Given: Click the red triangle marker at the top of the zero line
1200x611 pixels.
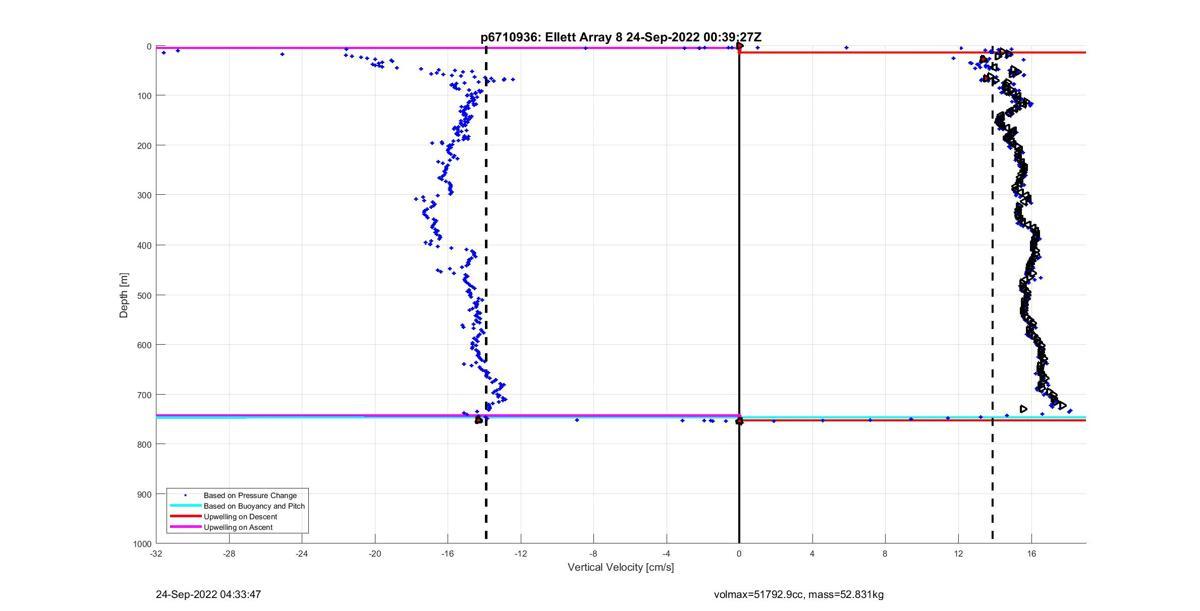Looking at the screenshot, I should (739, 46).
